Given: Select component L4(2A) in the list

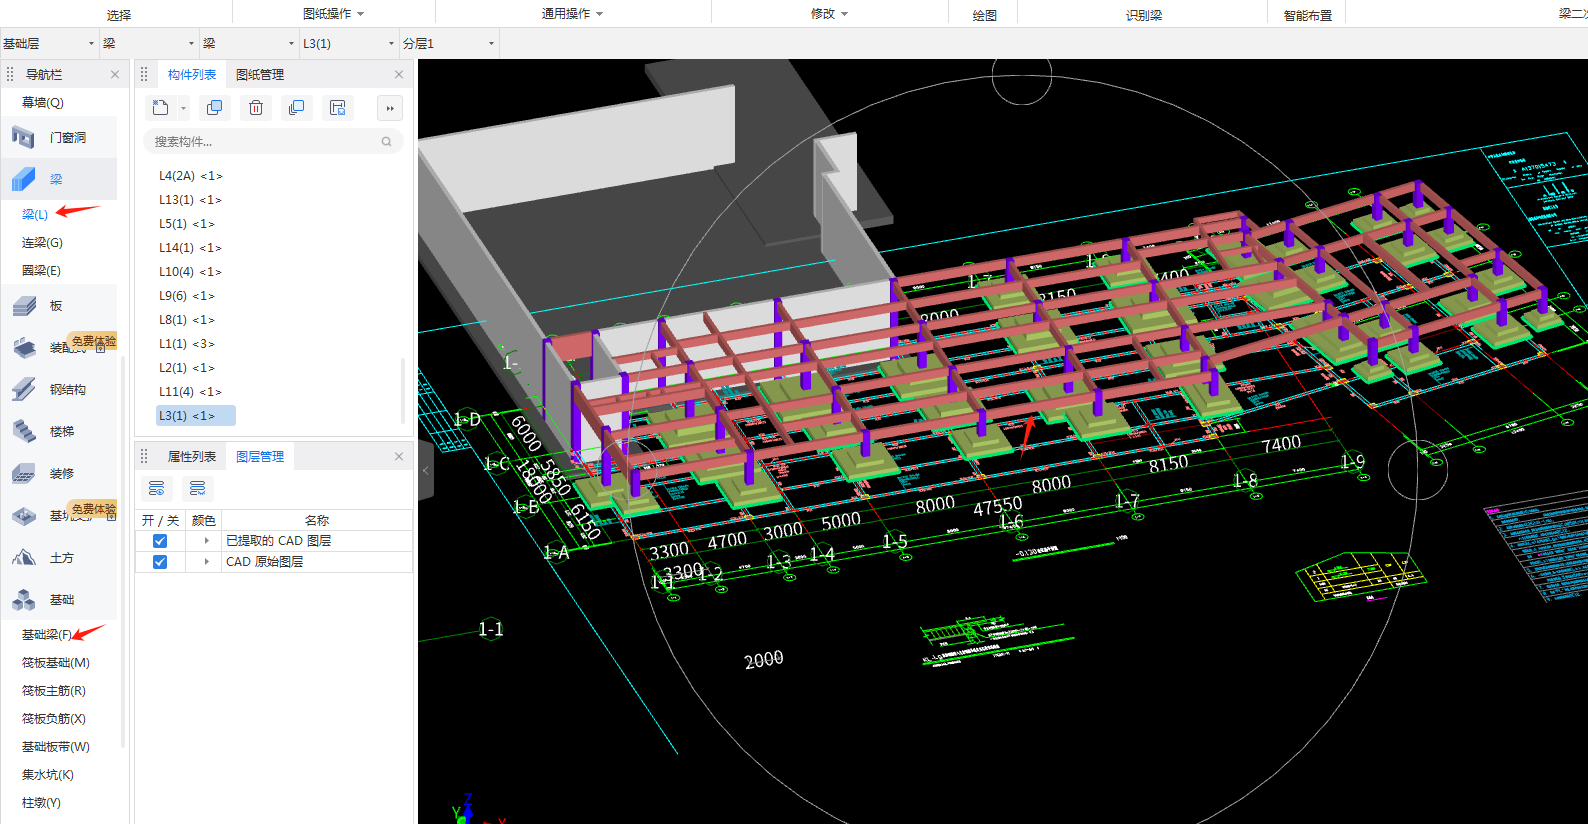Looking at the screenshot, I should (191, 176).
